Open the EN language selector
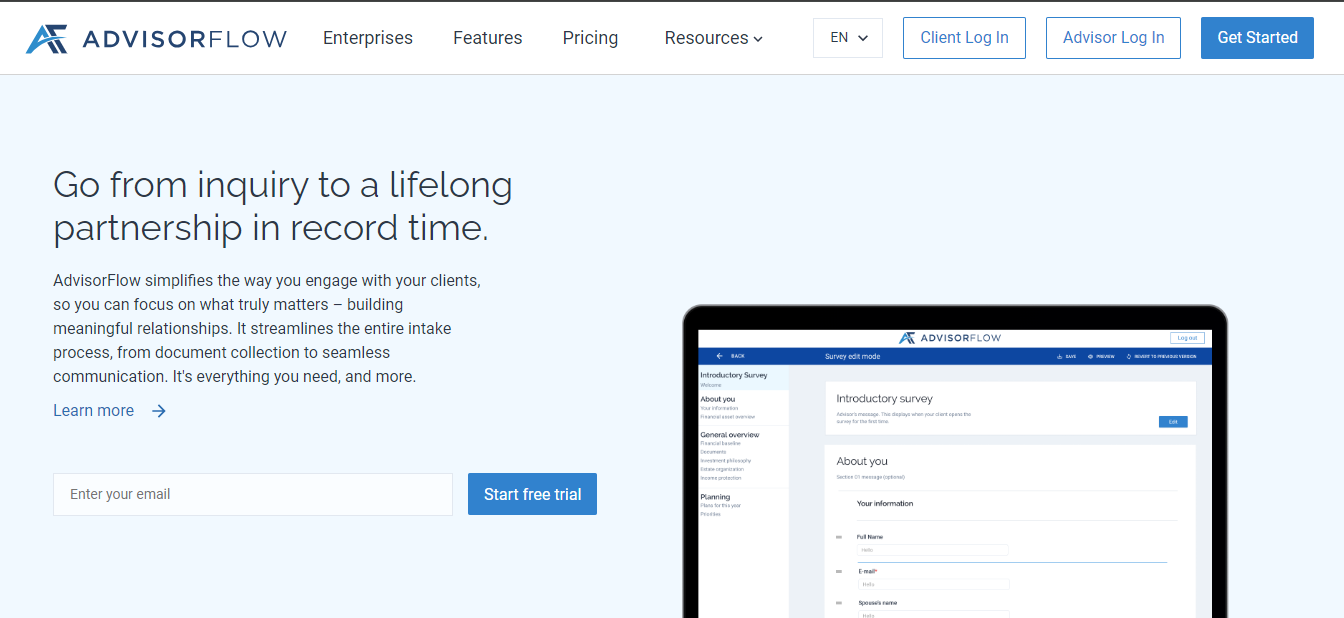Screen dimensions: 1344x618 click(x=848, y=38)
